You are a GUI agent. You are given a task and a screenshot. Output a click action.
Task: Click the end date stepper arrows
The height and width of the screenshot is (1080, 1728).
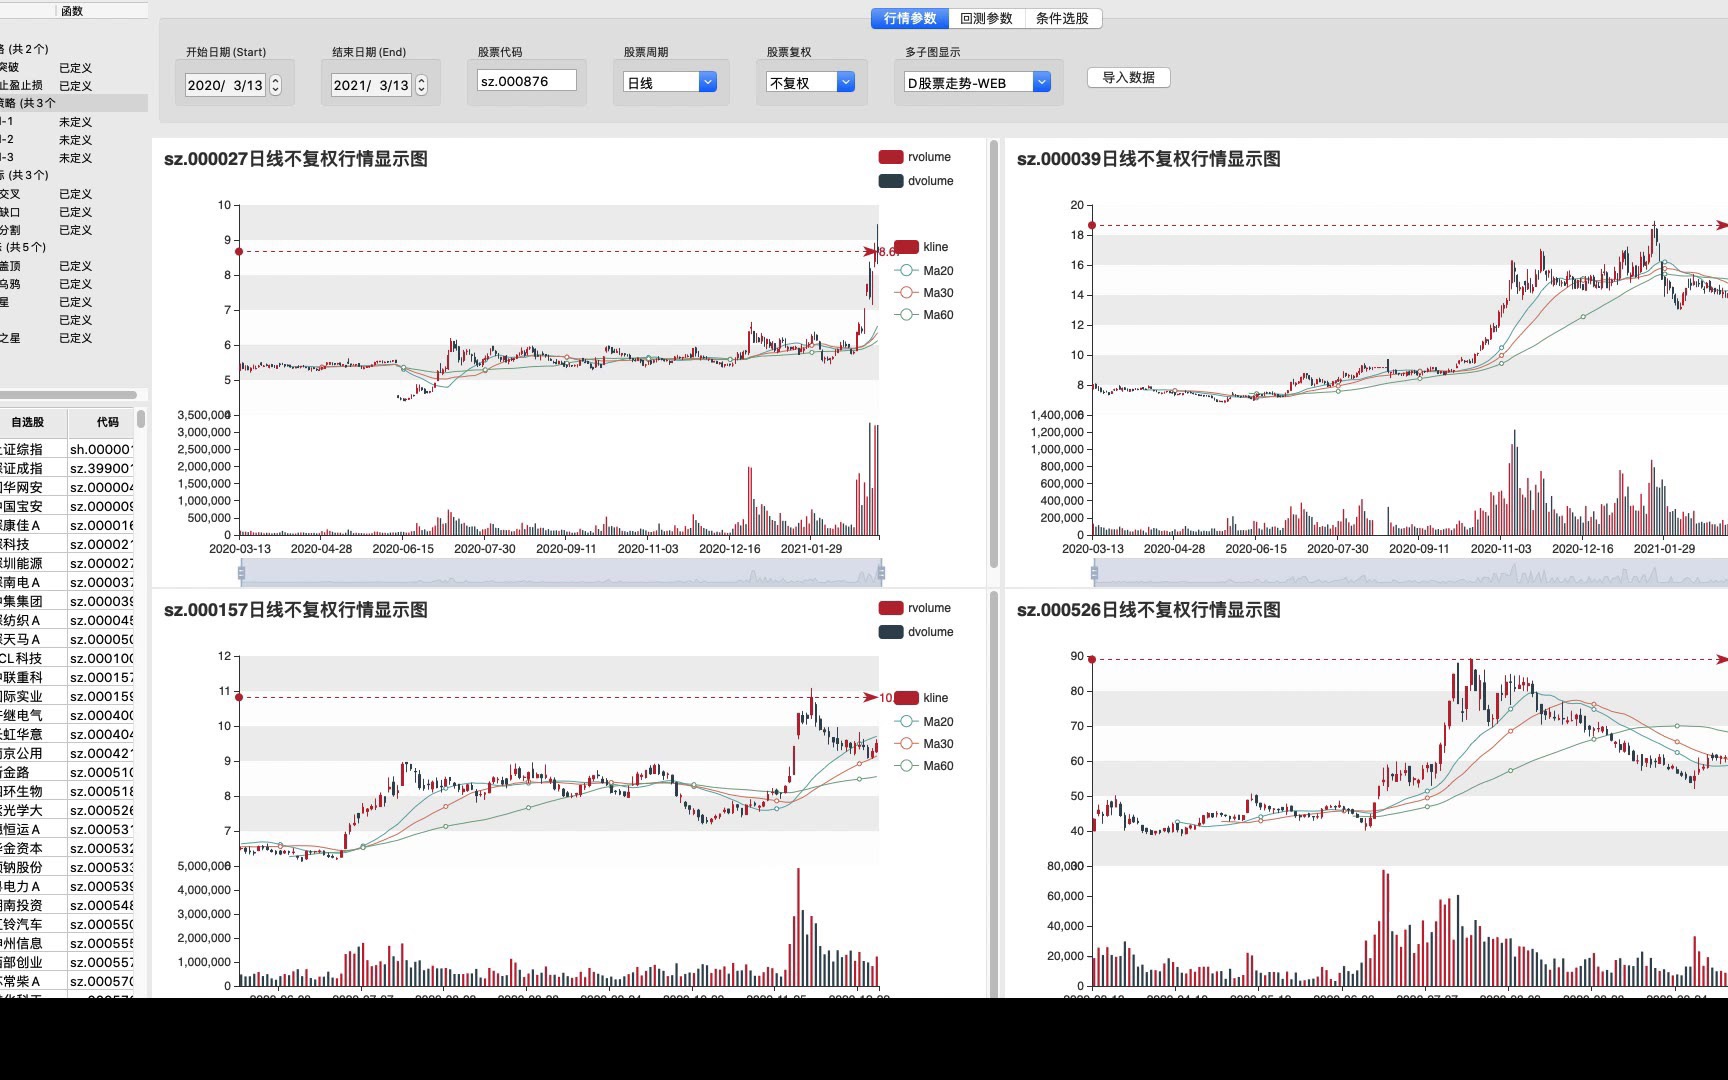421,85
